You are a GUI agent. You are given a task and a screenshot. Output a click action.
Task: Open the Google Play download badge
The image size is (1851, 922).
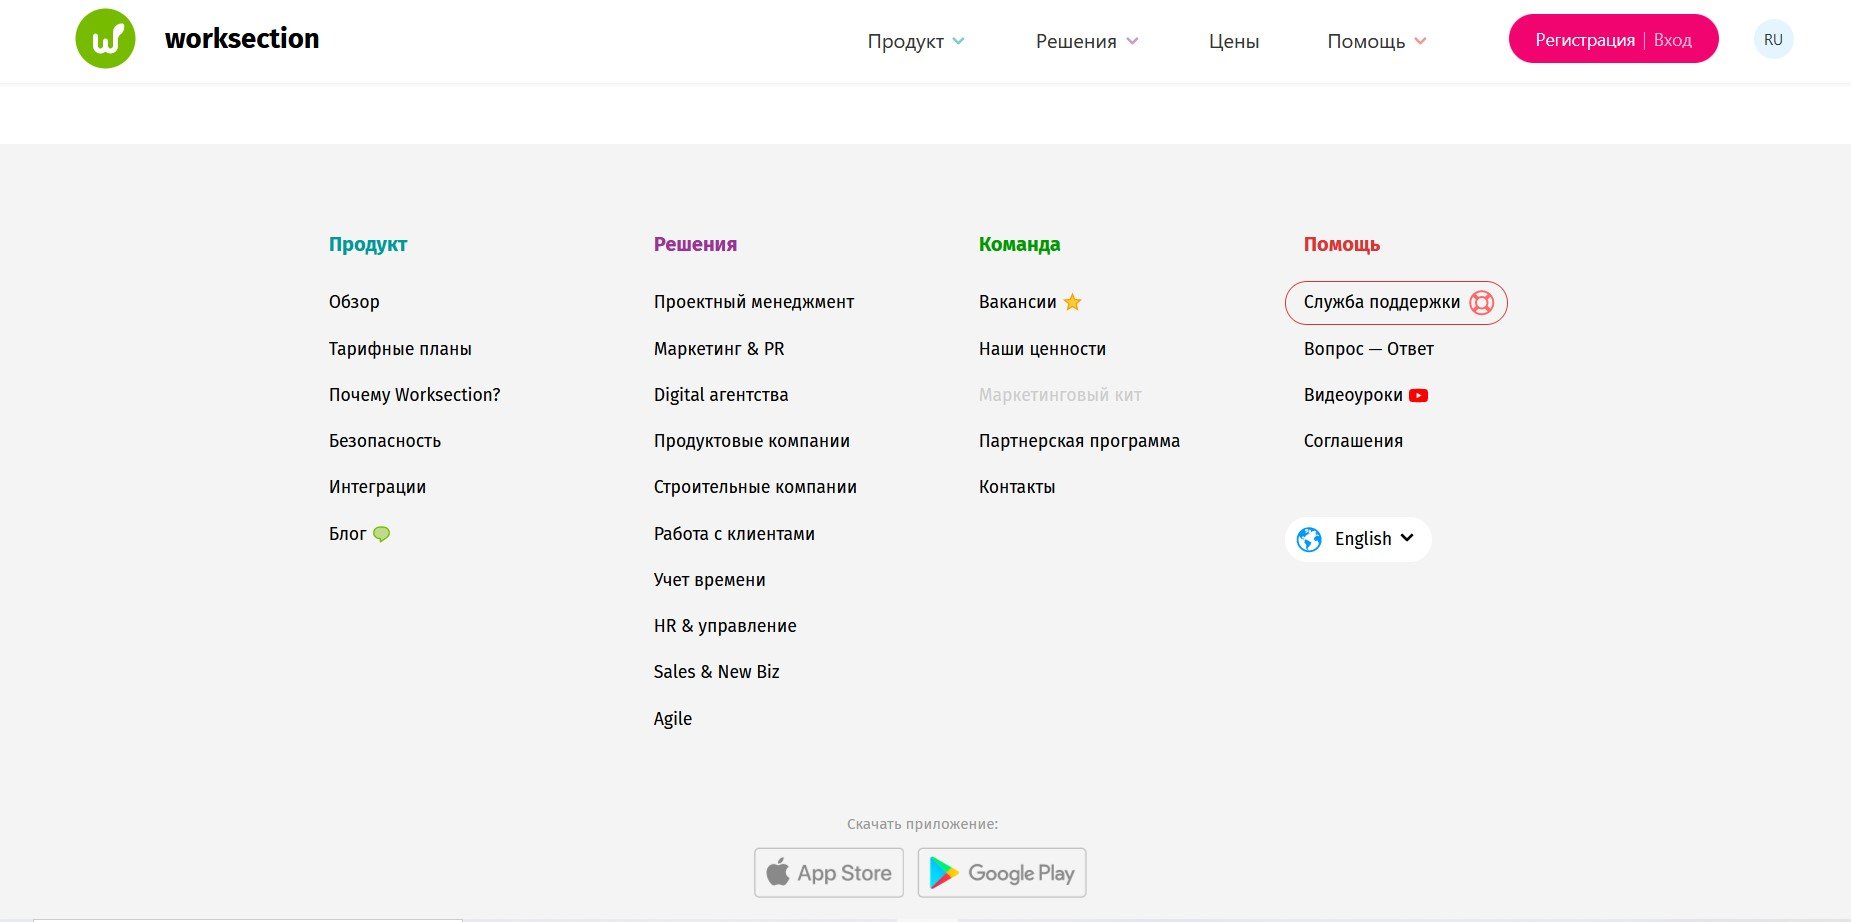tap(1002, 873)
